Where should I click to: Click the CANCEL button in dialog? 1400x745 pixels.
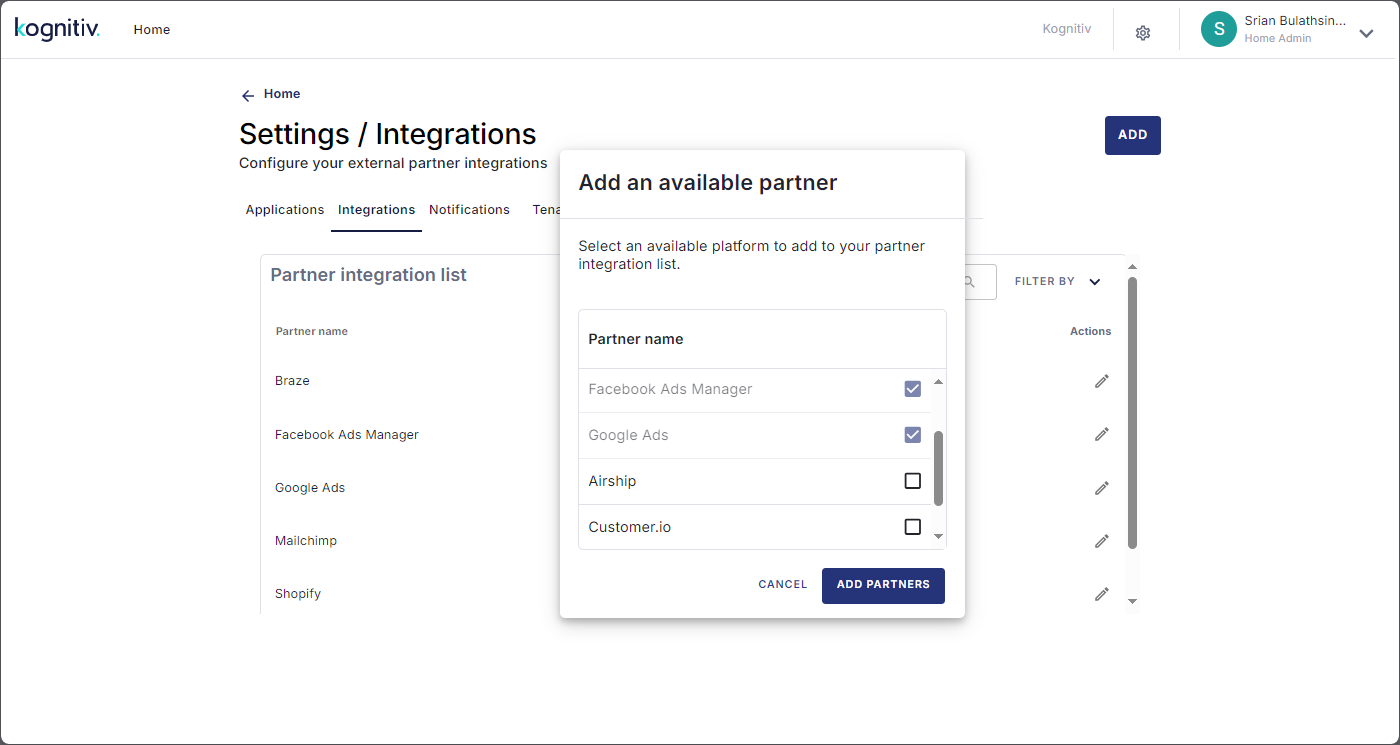pos(782,585)
